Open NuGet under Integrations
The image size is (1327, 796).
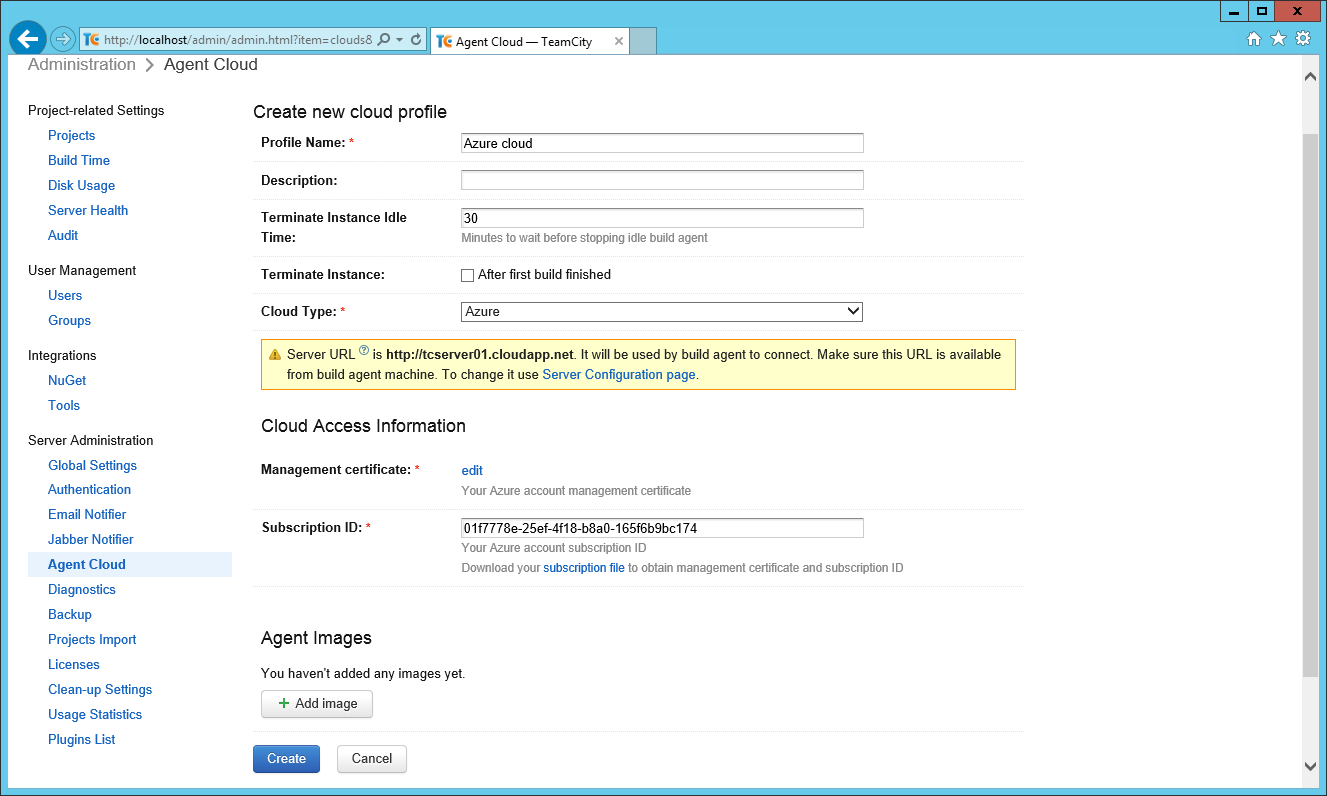tap(67, 381)
